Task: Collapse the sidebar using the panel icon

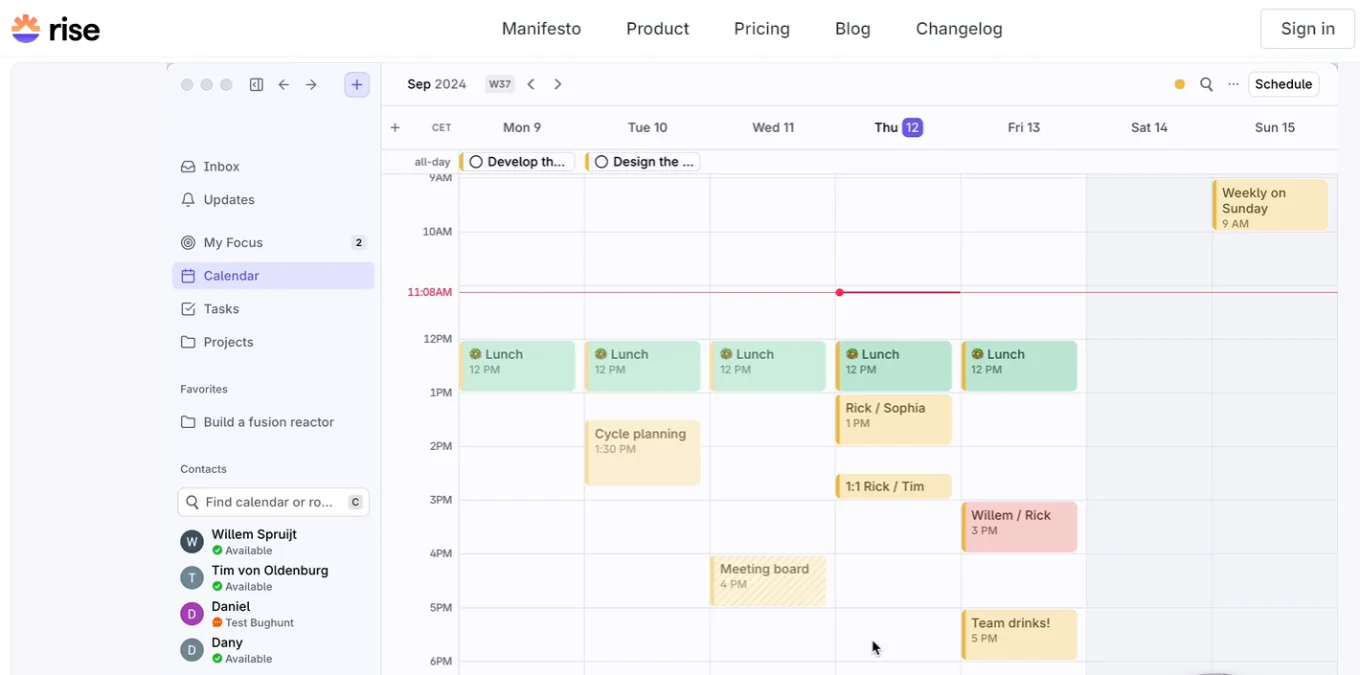Action: (x=256, y=84)
